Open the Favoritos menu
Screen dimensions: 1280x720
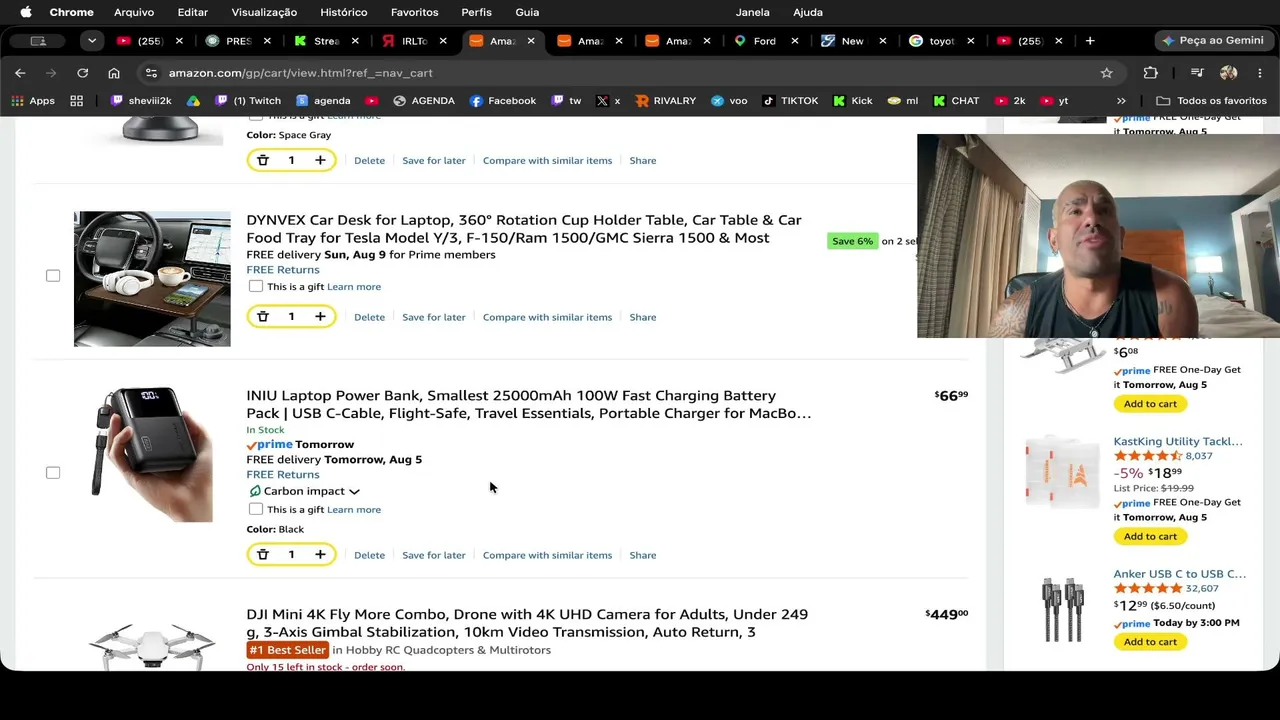(414, 12)
